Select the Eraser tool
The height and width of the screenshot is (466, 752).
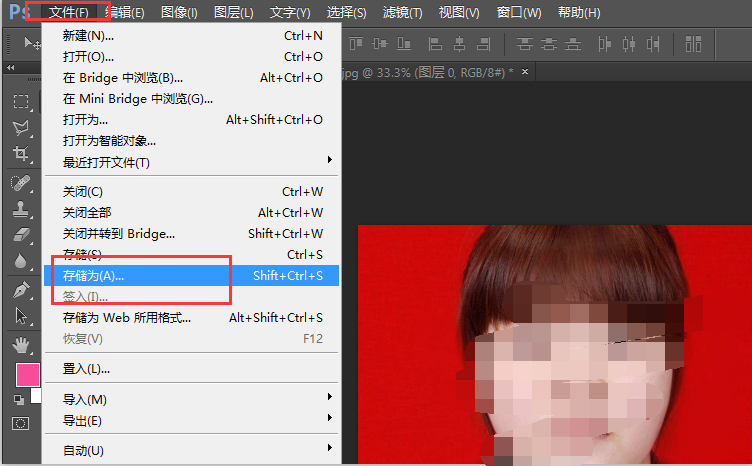(x=21, y=235)
